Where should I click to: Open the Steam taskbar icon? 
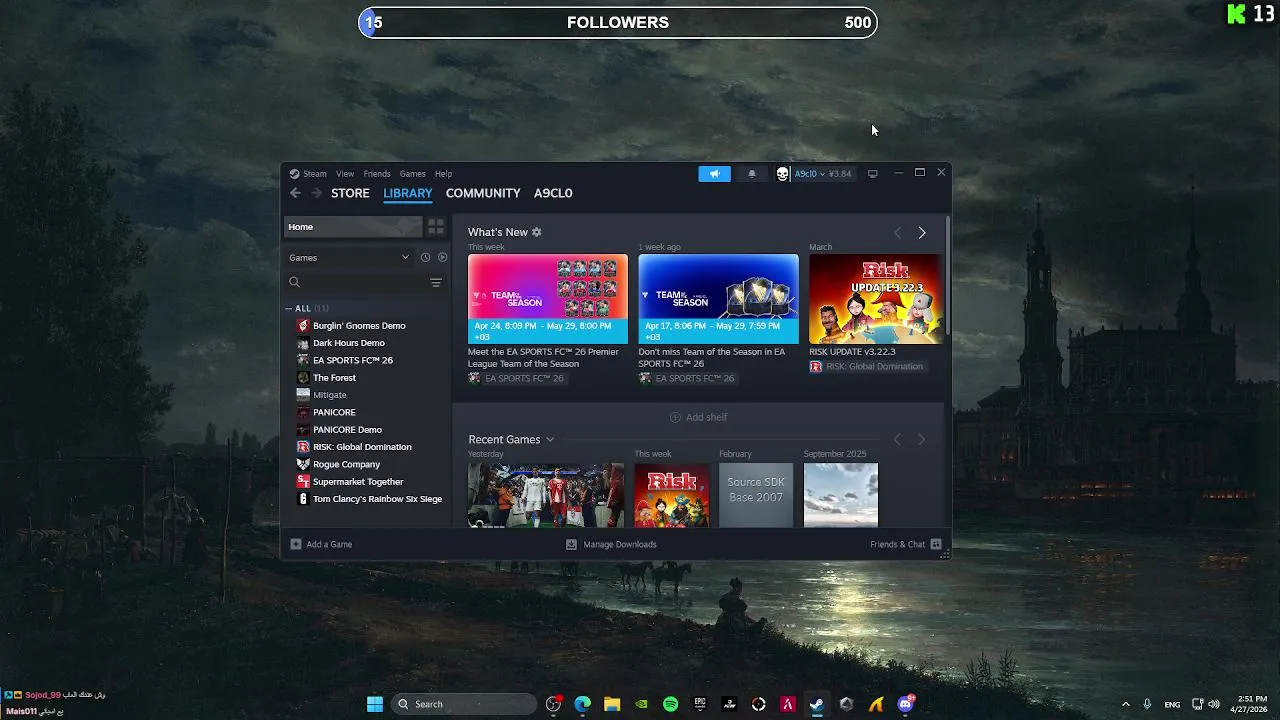click(x=817, y=704)
